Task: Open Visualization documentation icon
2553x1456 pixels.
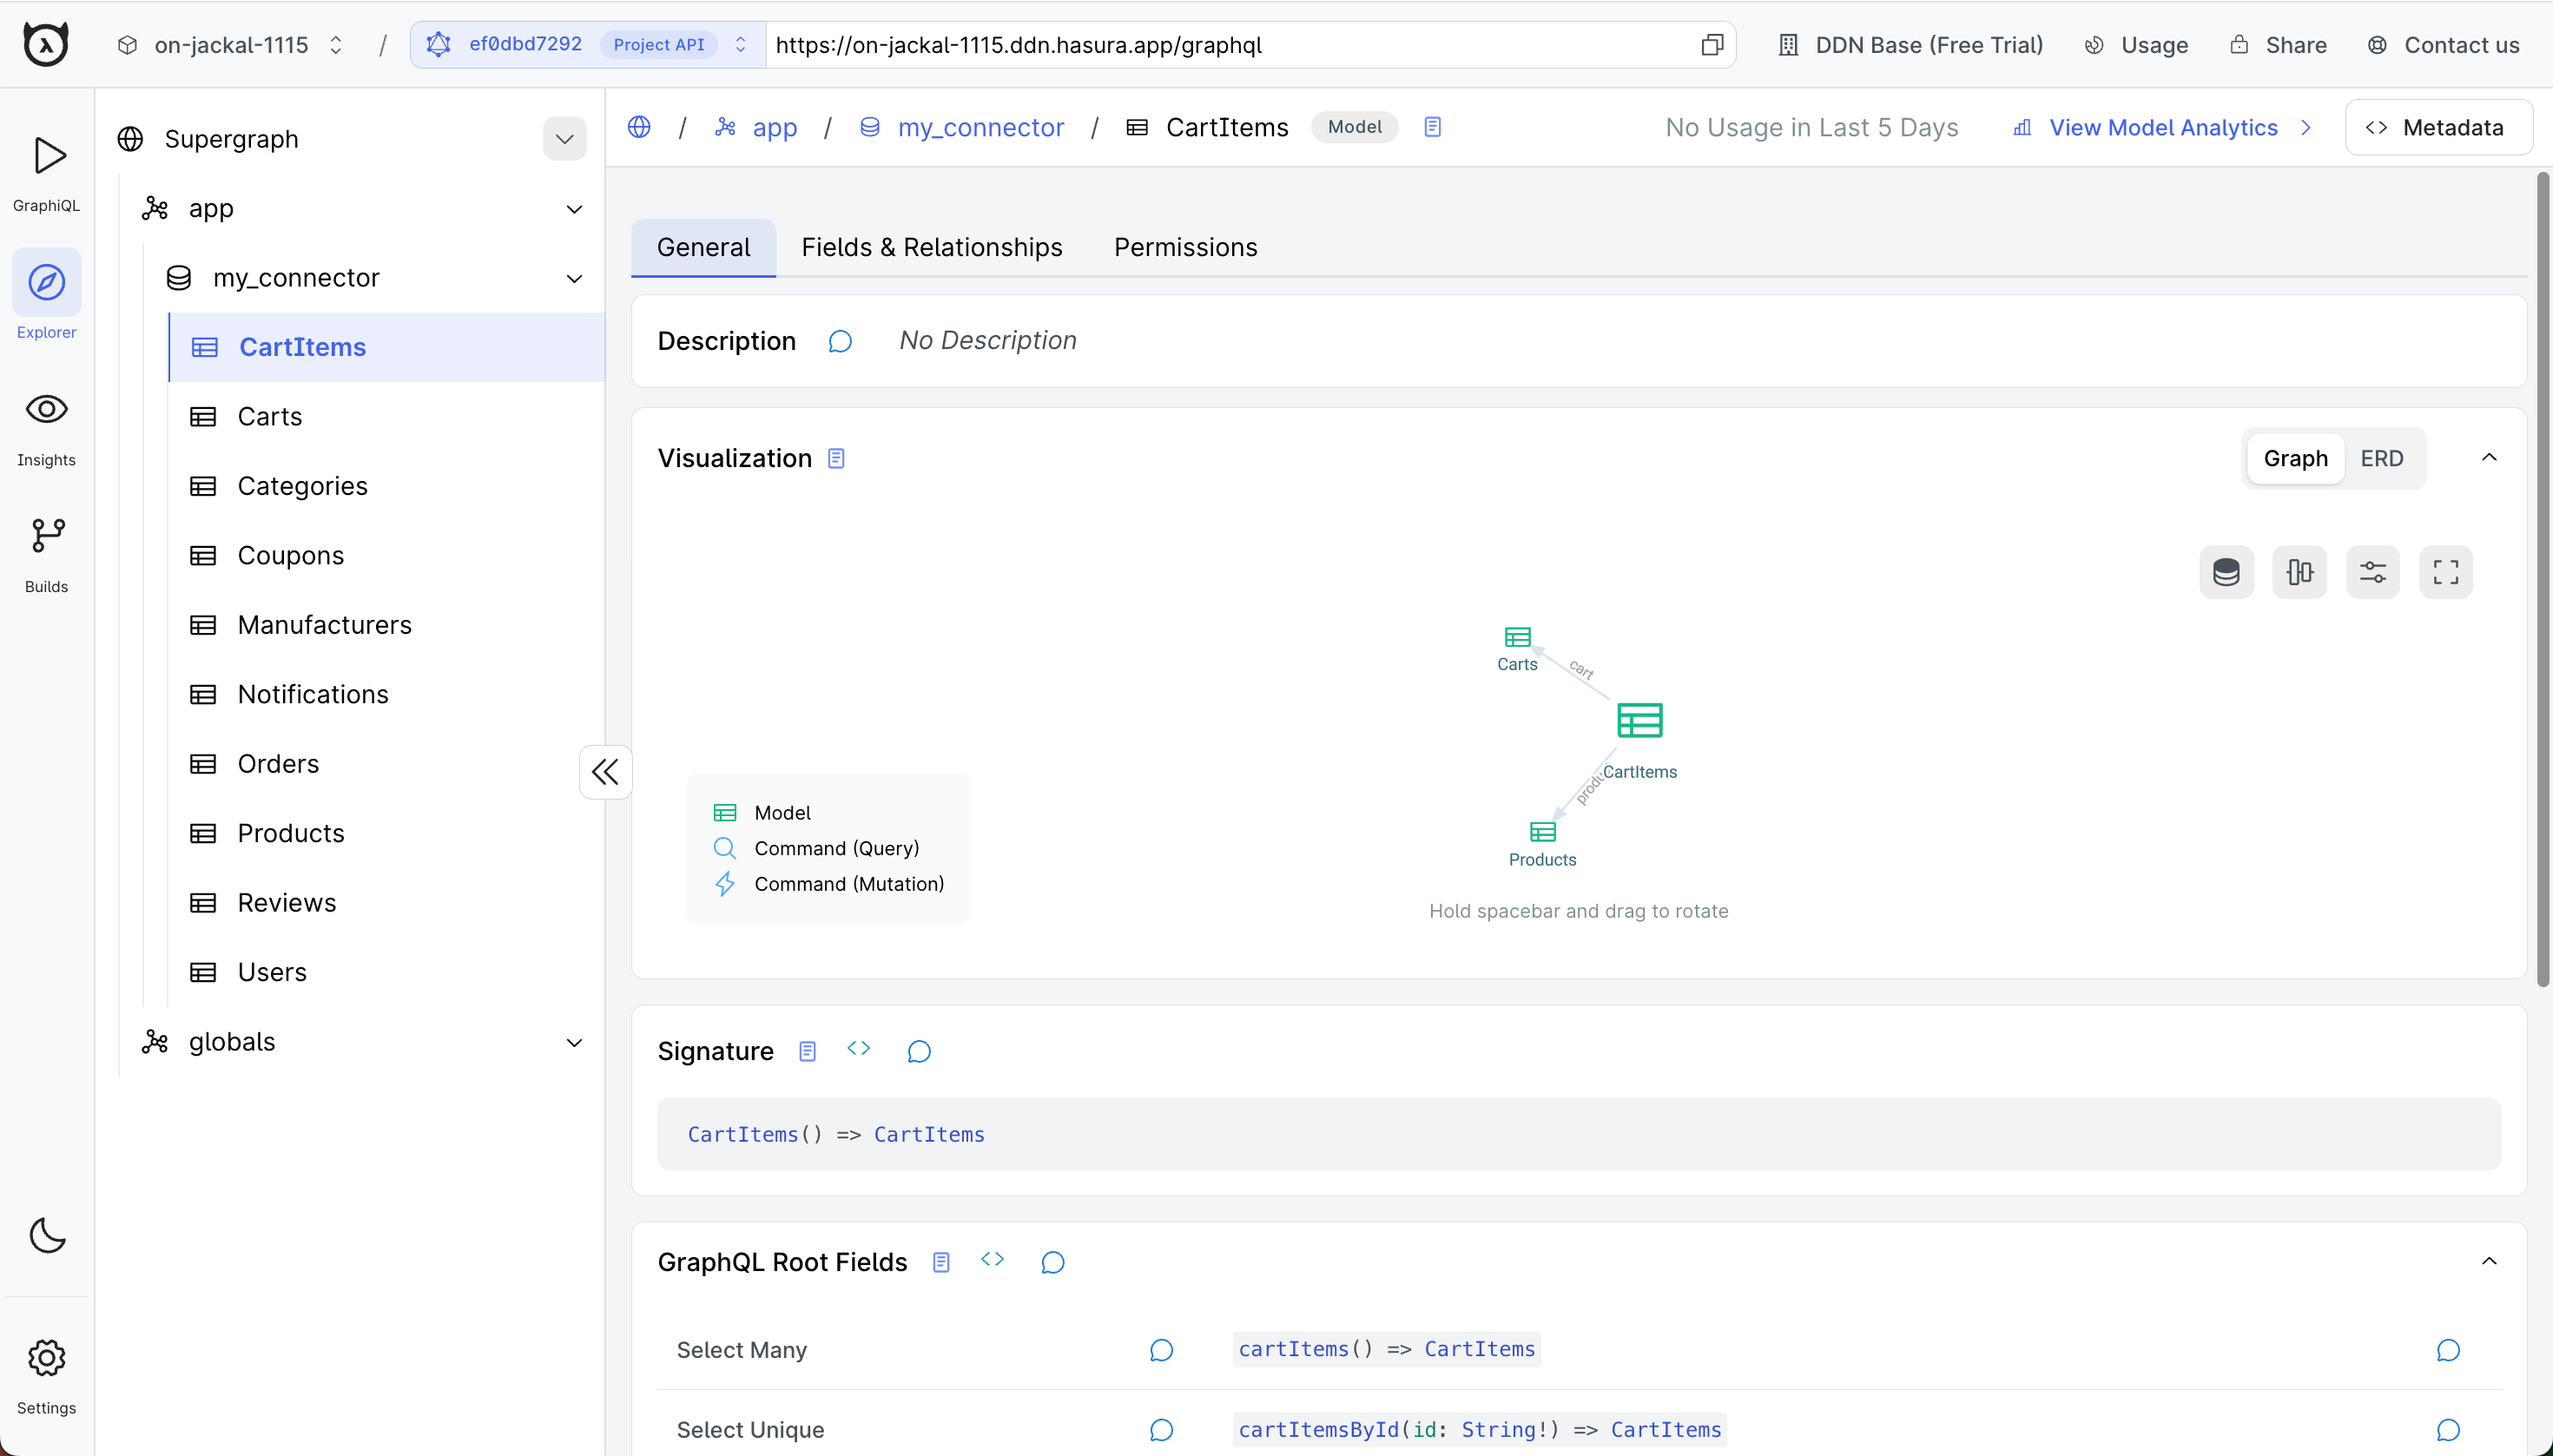Action: (x=836, y=458)
